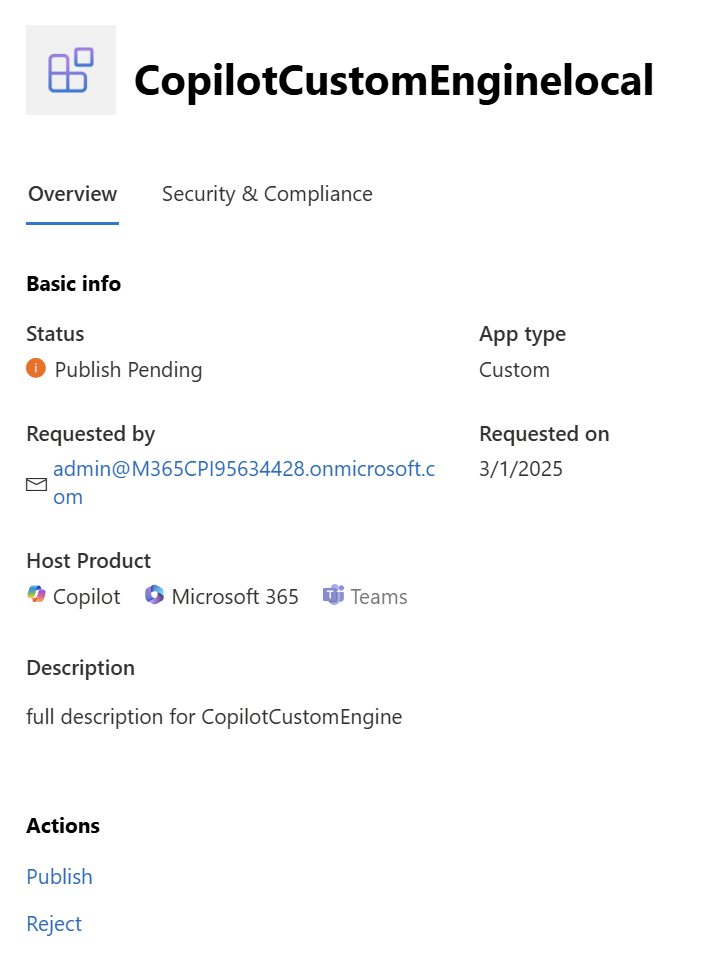Image resolution: width=711 pixels, height=960 pixels.
Task: Click the Requested by label
Action: pos(91,434)
